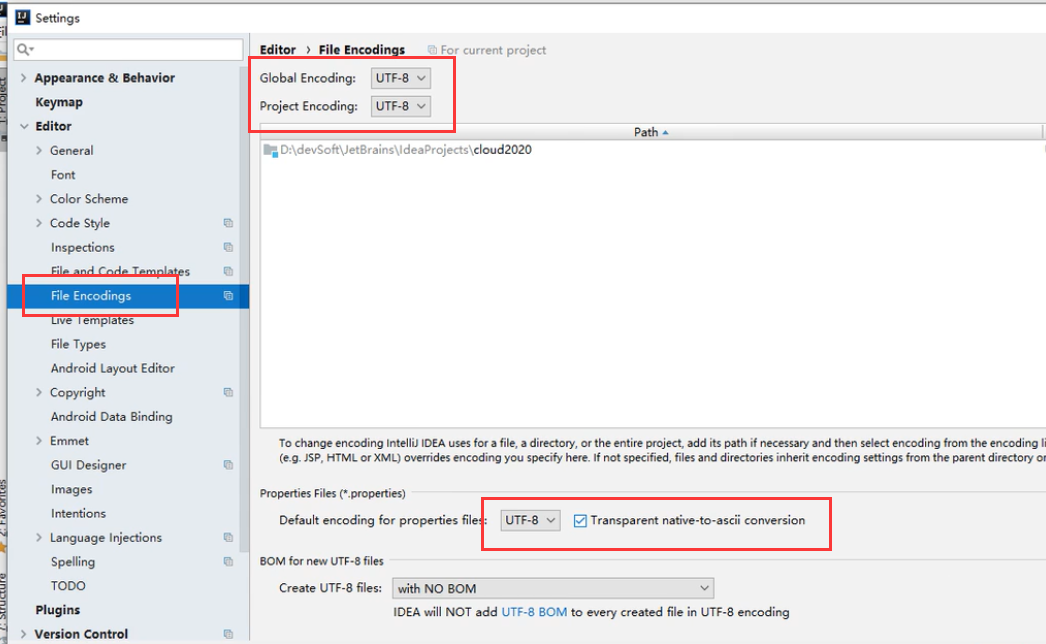Image resolution: width=1046 pixels, height=644 pixels.
Task: Expand the Code Style node
Action: [x=39, y=223]
